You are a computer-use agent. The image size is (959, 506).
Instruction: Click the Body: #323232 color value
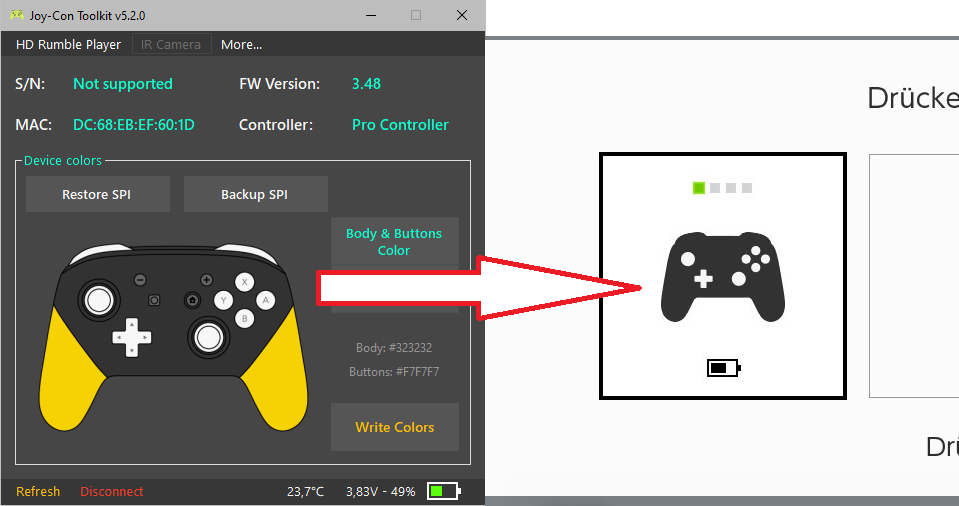(394, 348)
